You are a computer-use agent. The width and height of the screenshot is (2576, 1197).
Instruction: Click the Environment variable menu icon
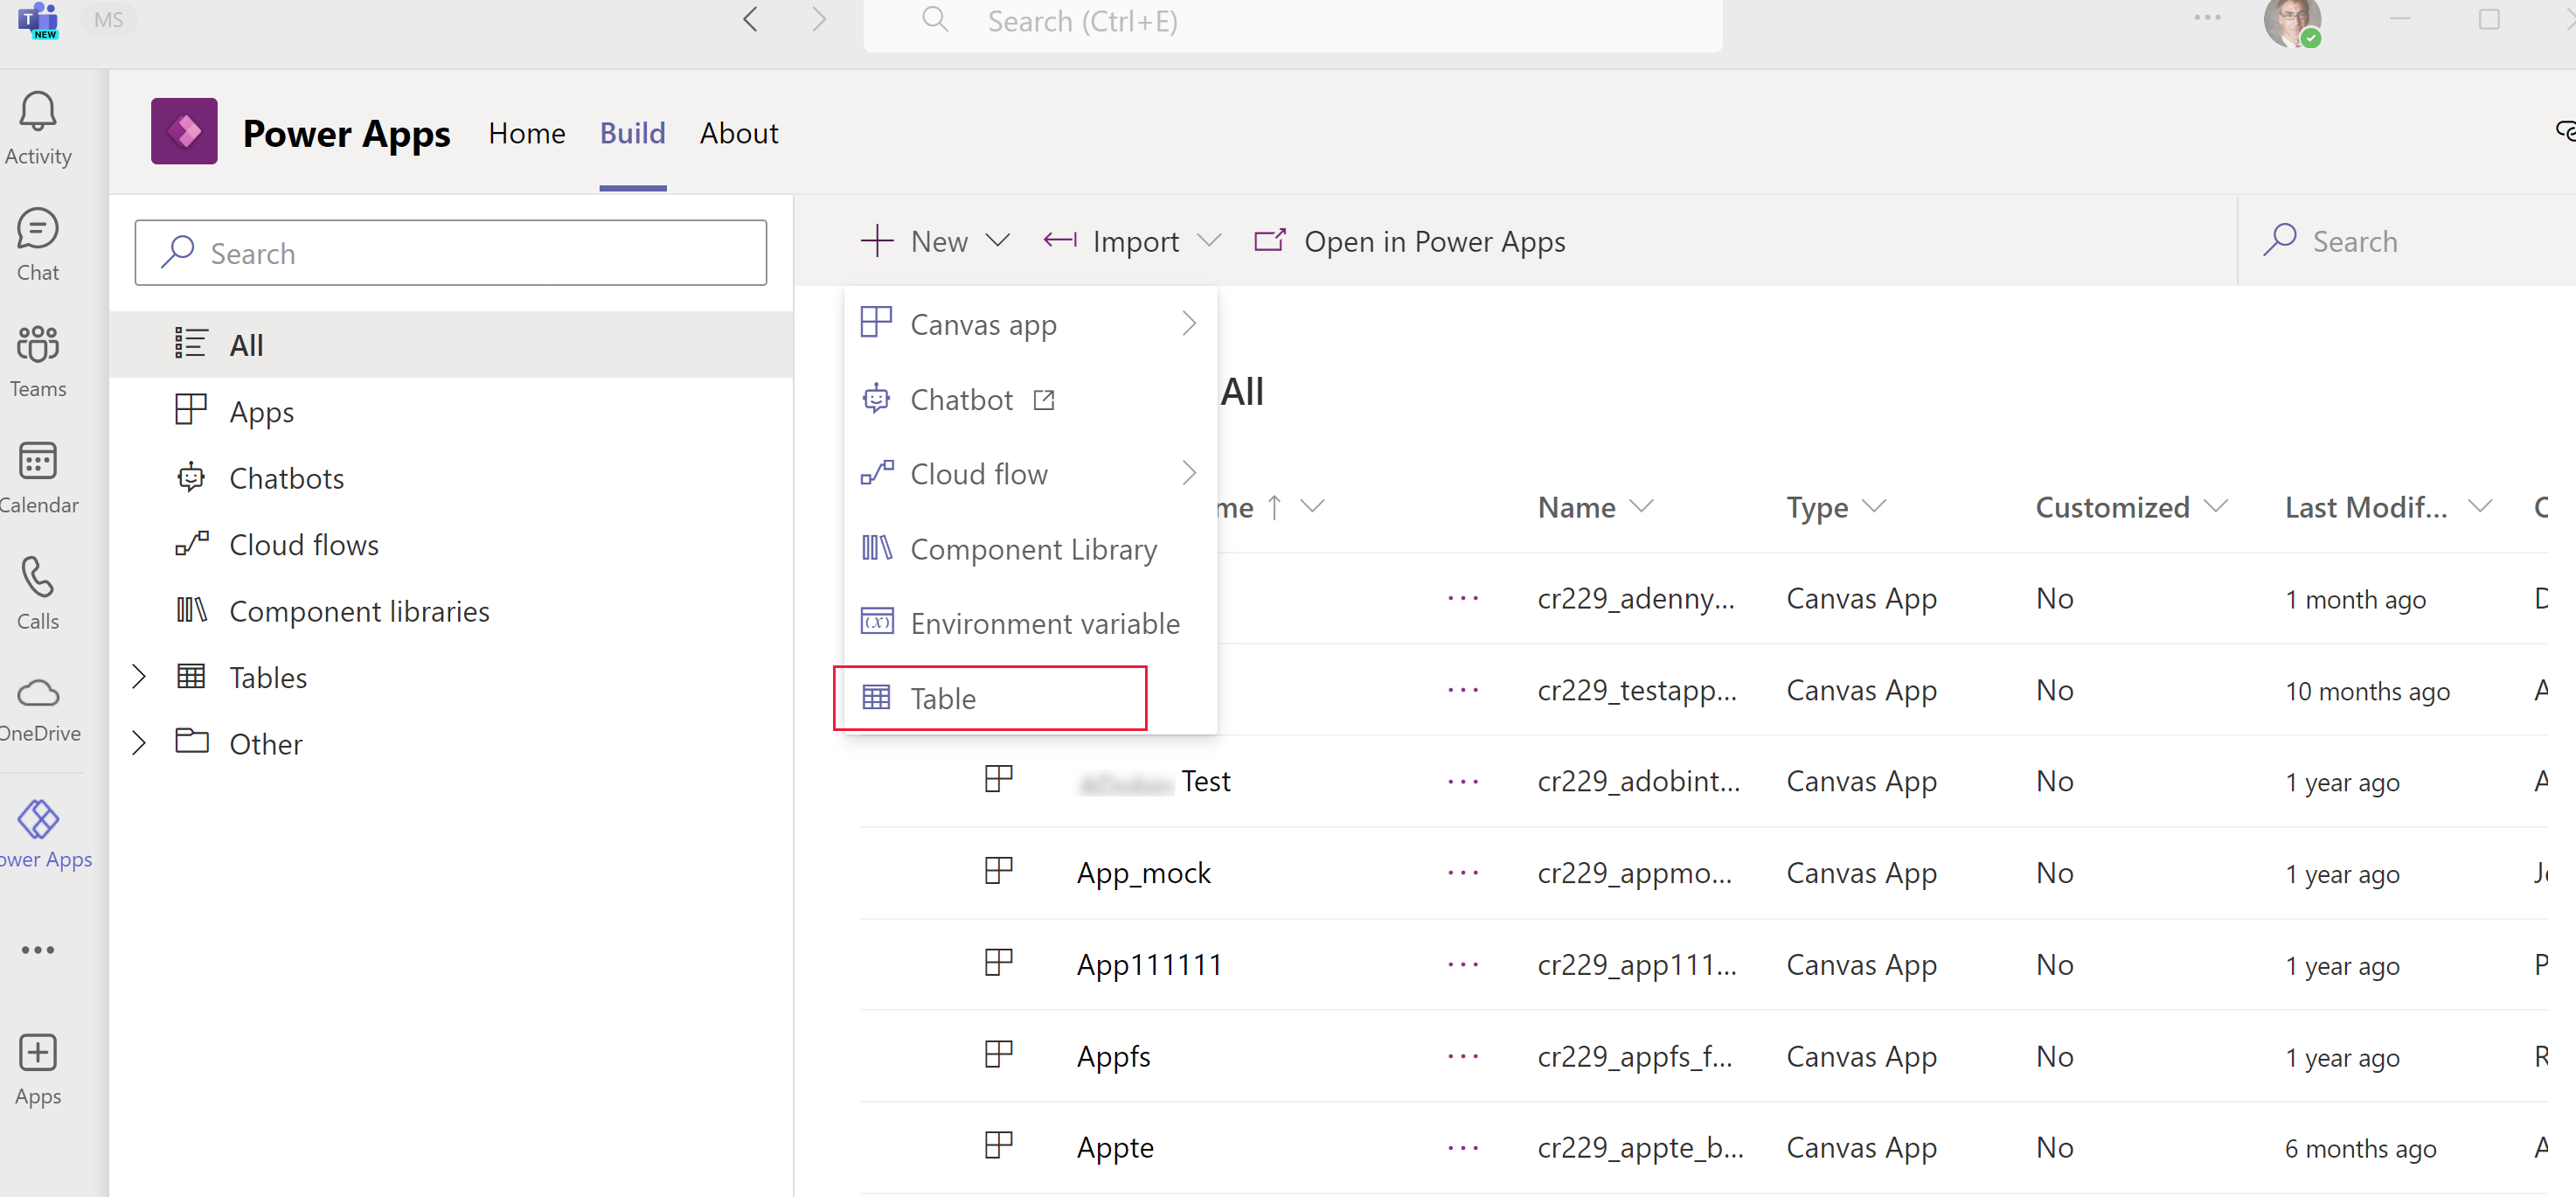click(x=876, y=622)
